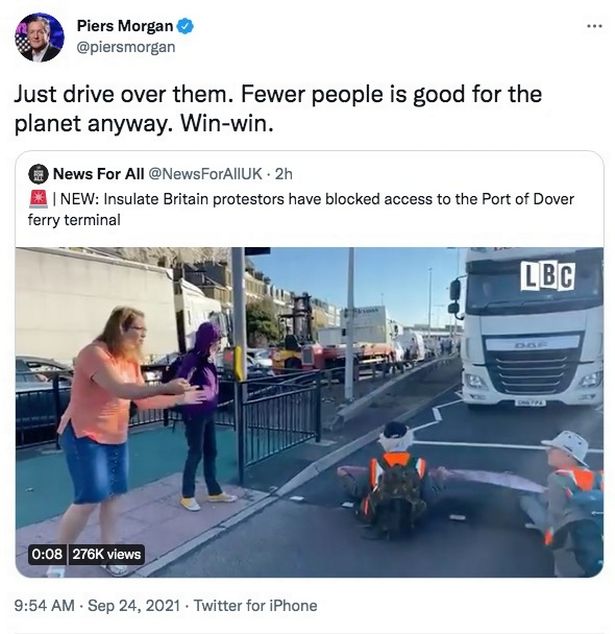Image resolution: width=615 pixels, height=634 pixels.
Task: Open the three-dot more options menu
Action: coord(594,26)
